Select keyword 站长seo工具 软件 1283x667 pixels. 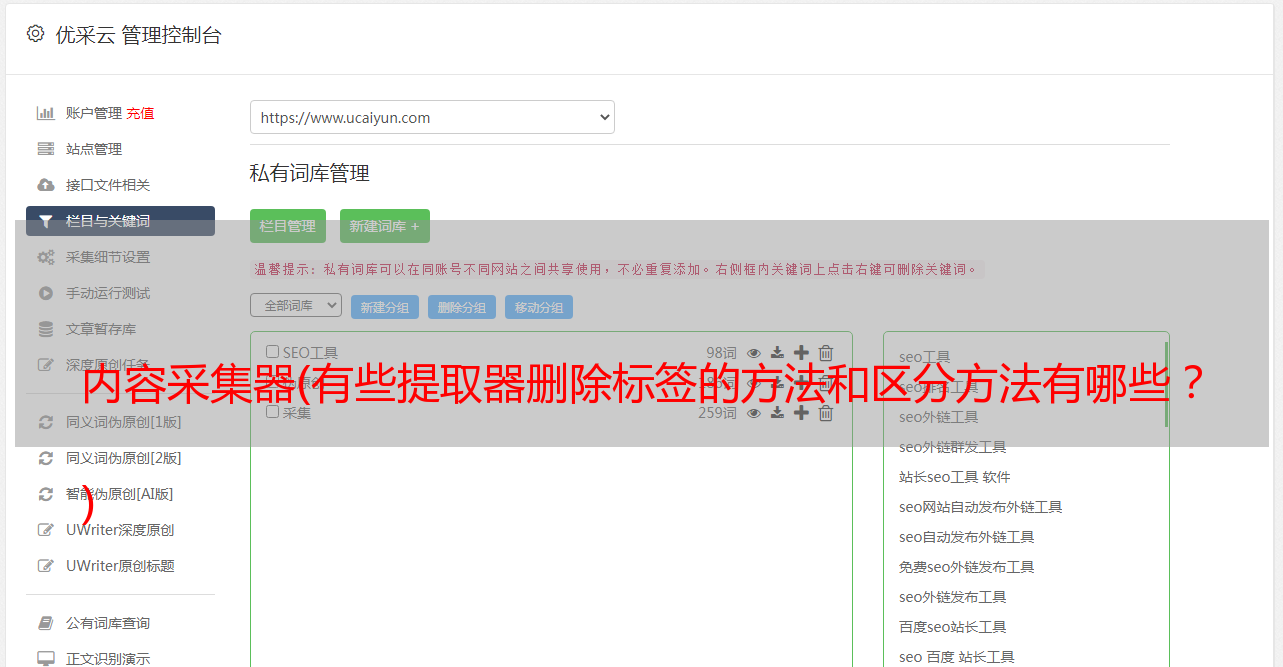coord(954,477)
